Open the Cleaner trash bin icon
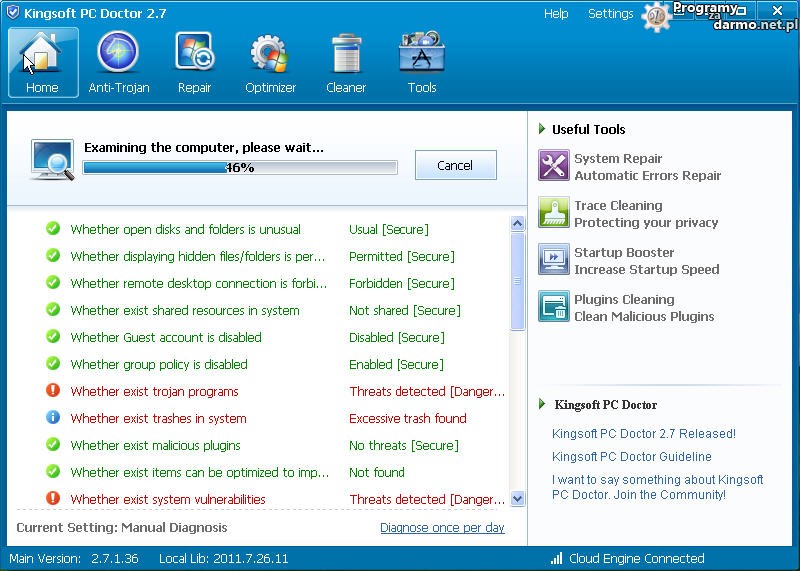Screen dimensions: 800x571 pyautogui.click(x=345, y=52)
